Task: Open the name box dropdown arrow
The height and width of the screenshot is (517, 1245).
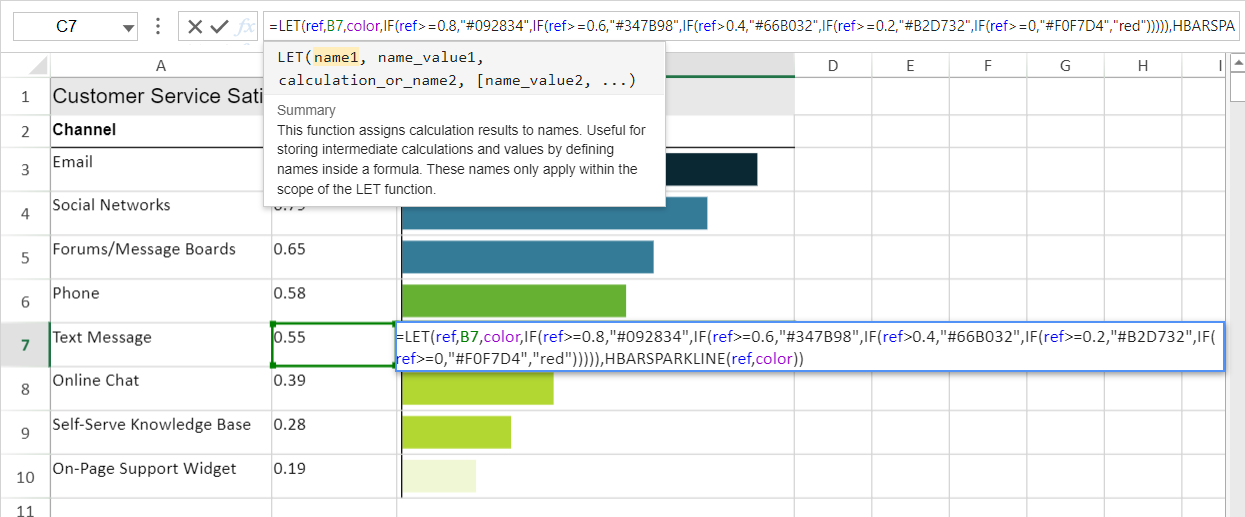Action: (x=128, y=28)
